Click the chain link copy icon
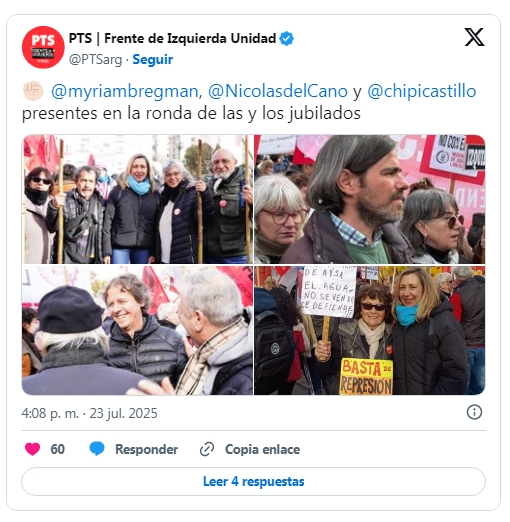 (207, 449)
